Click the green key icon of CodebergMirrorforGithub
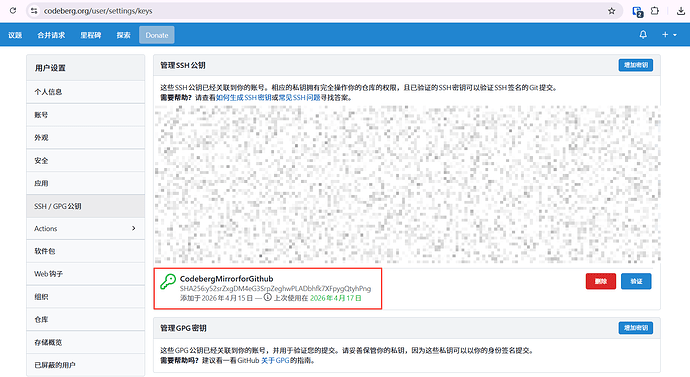690x377 pixels. 168,282
